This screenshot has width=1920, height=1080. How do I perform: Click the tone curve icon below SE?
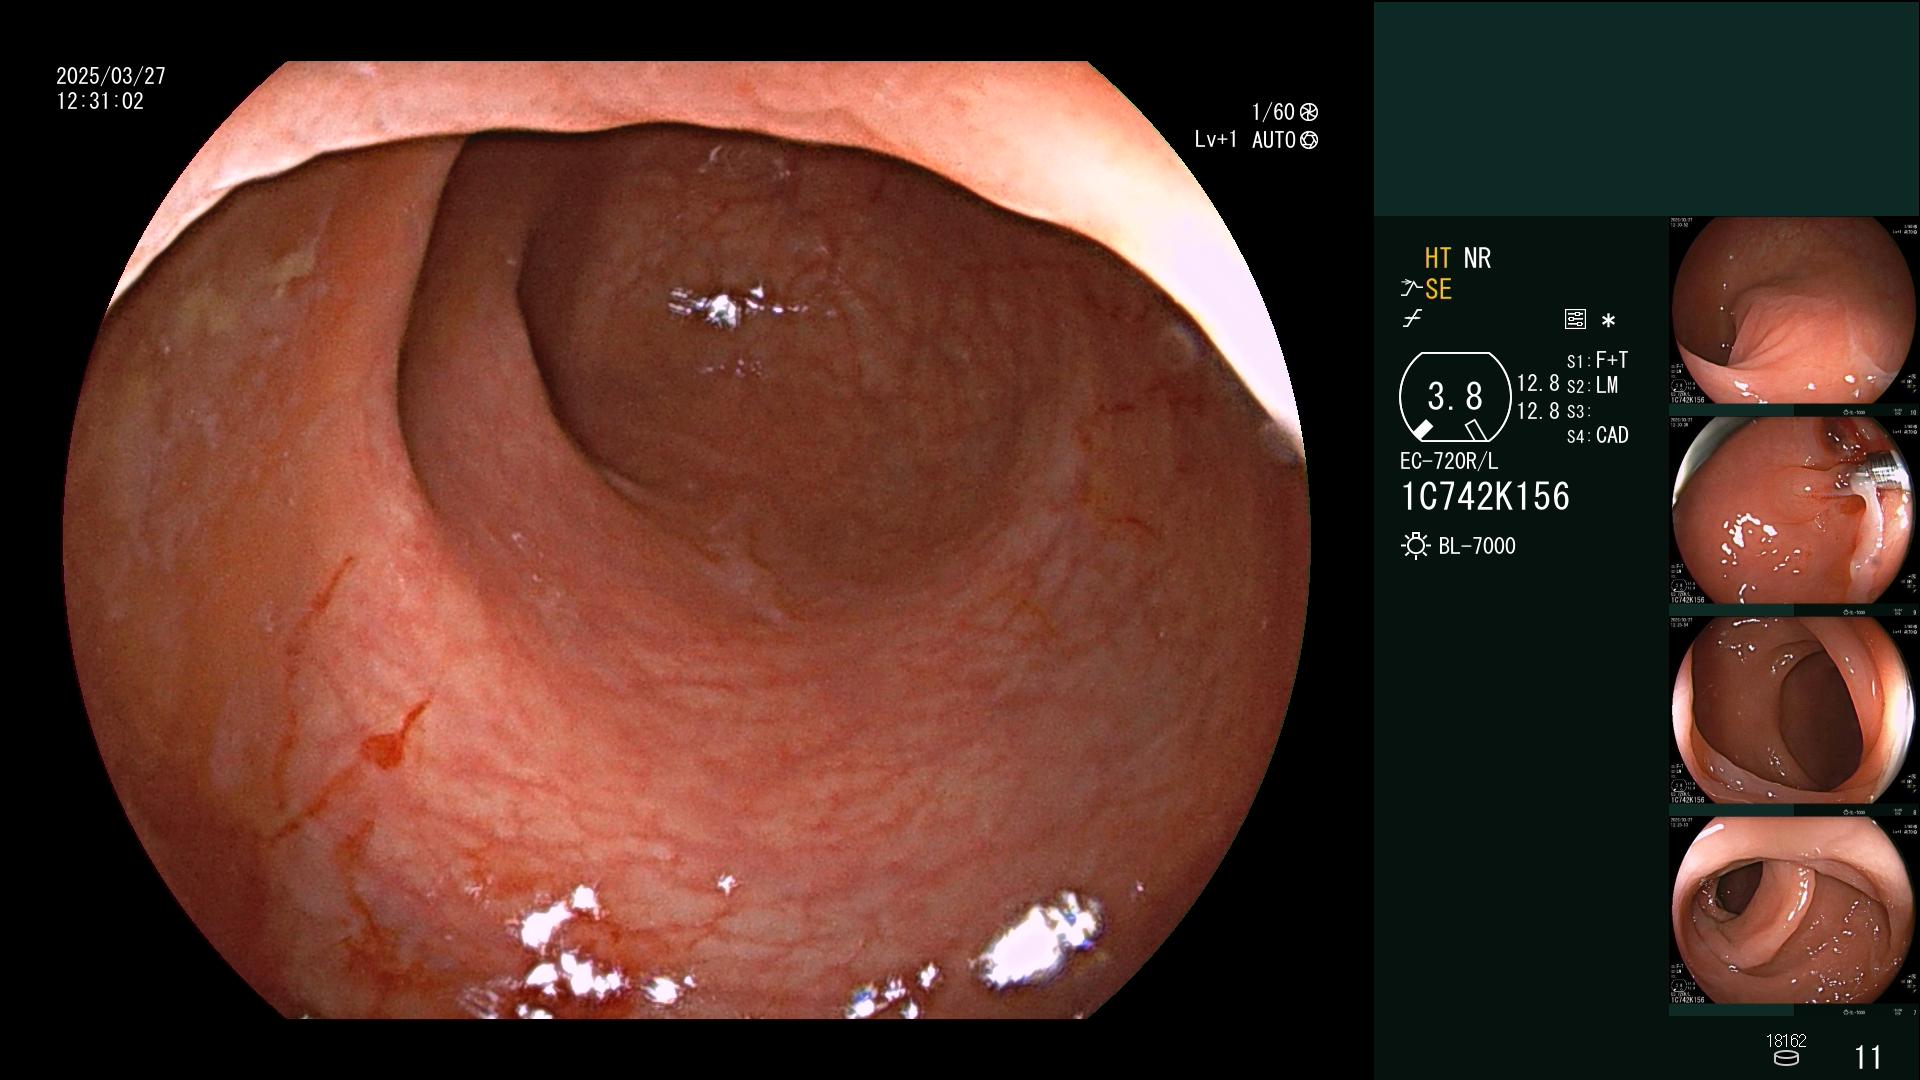pyautogui.click(x=1412, y=320)
